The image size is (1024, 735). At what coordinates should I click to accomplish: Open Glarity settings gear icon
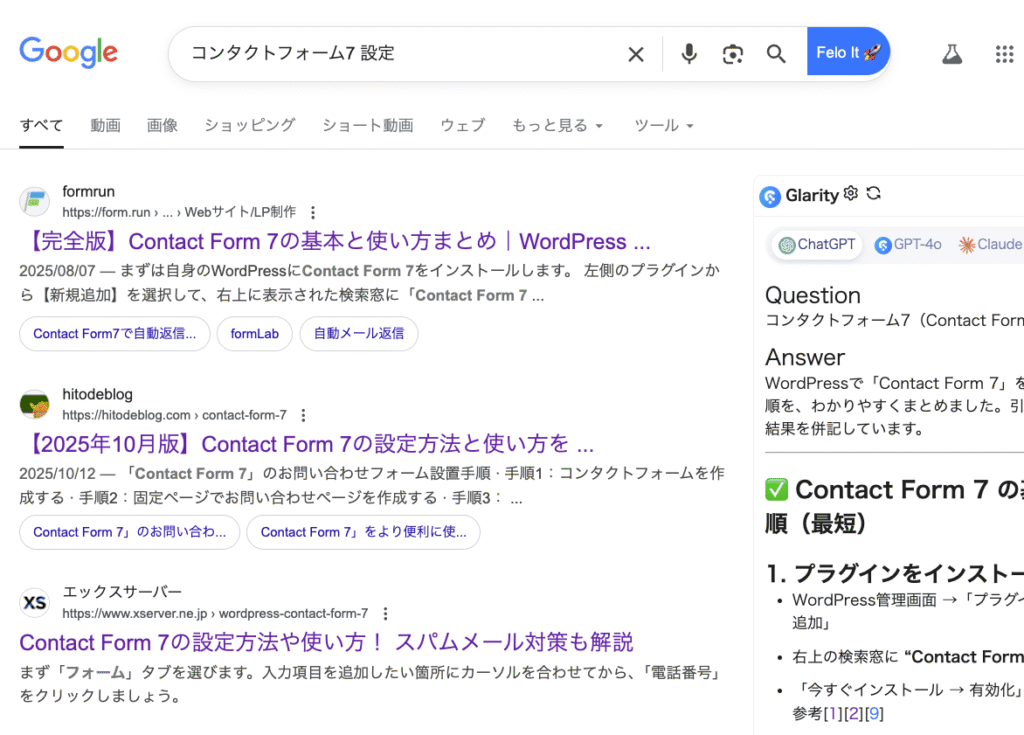851,194
